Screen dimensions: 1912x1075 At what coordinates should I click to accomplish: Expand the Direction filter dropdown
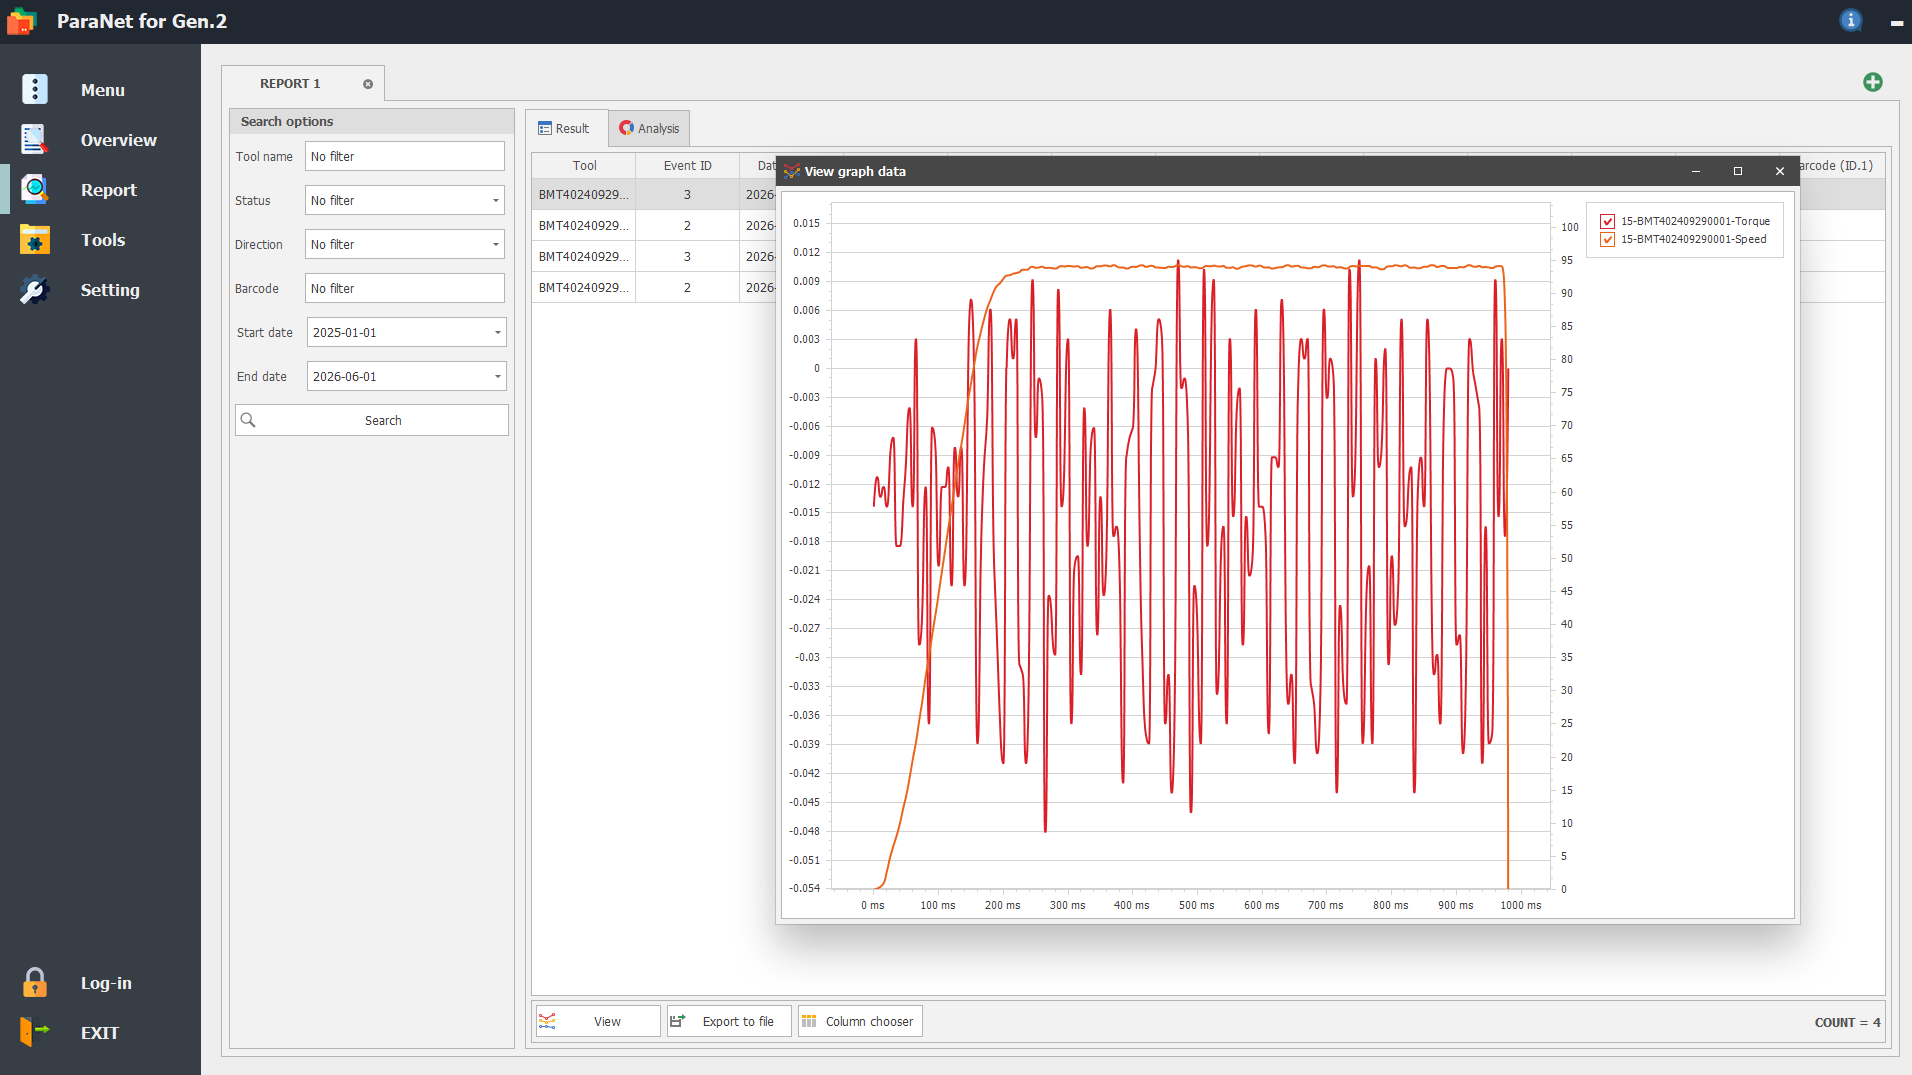pos(496,244)
